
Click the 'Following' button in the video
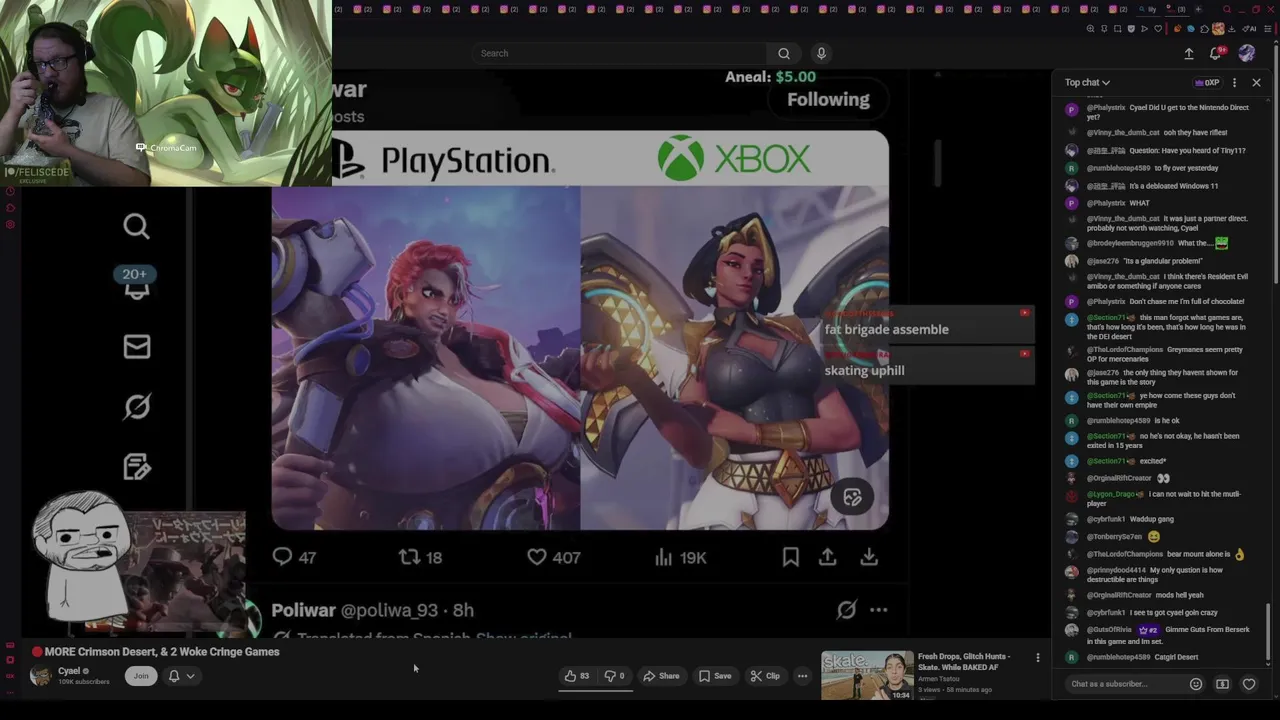[828, 99]
